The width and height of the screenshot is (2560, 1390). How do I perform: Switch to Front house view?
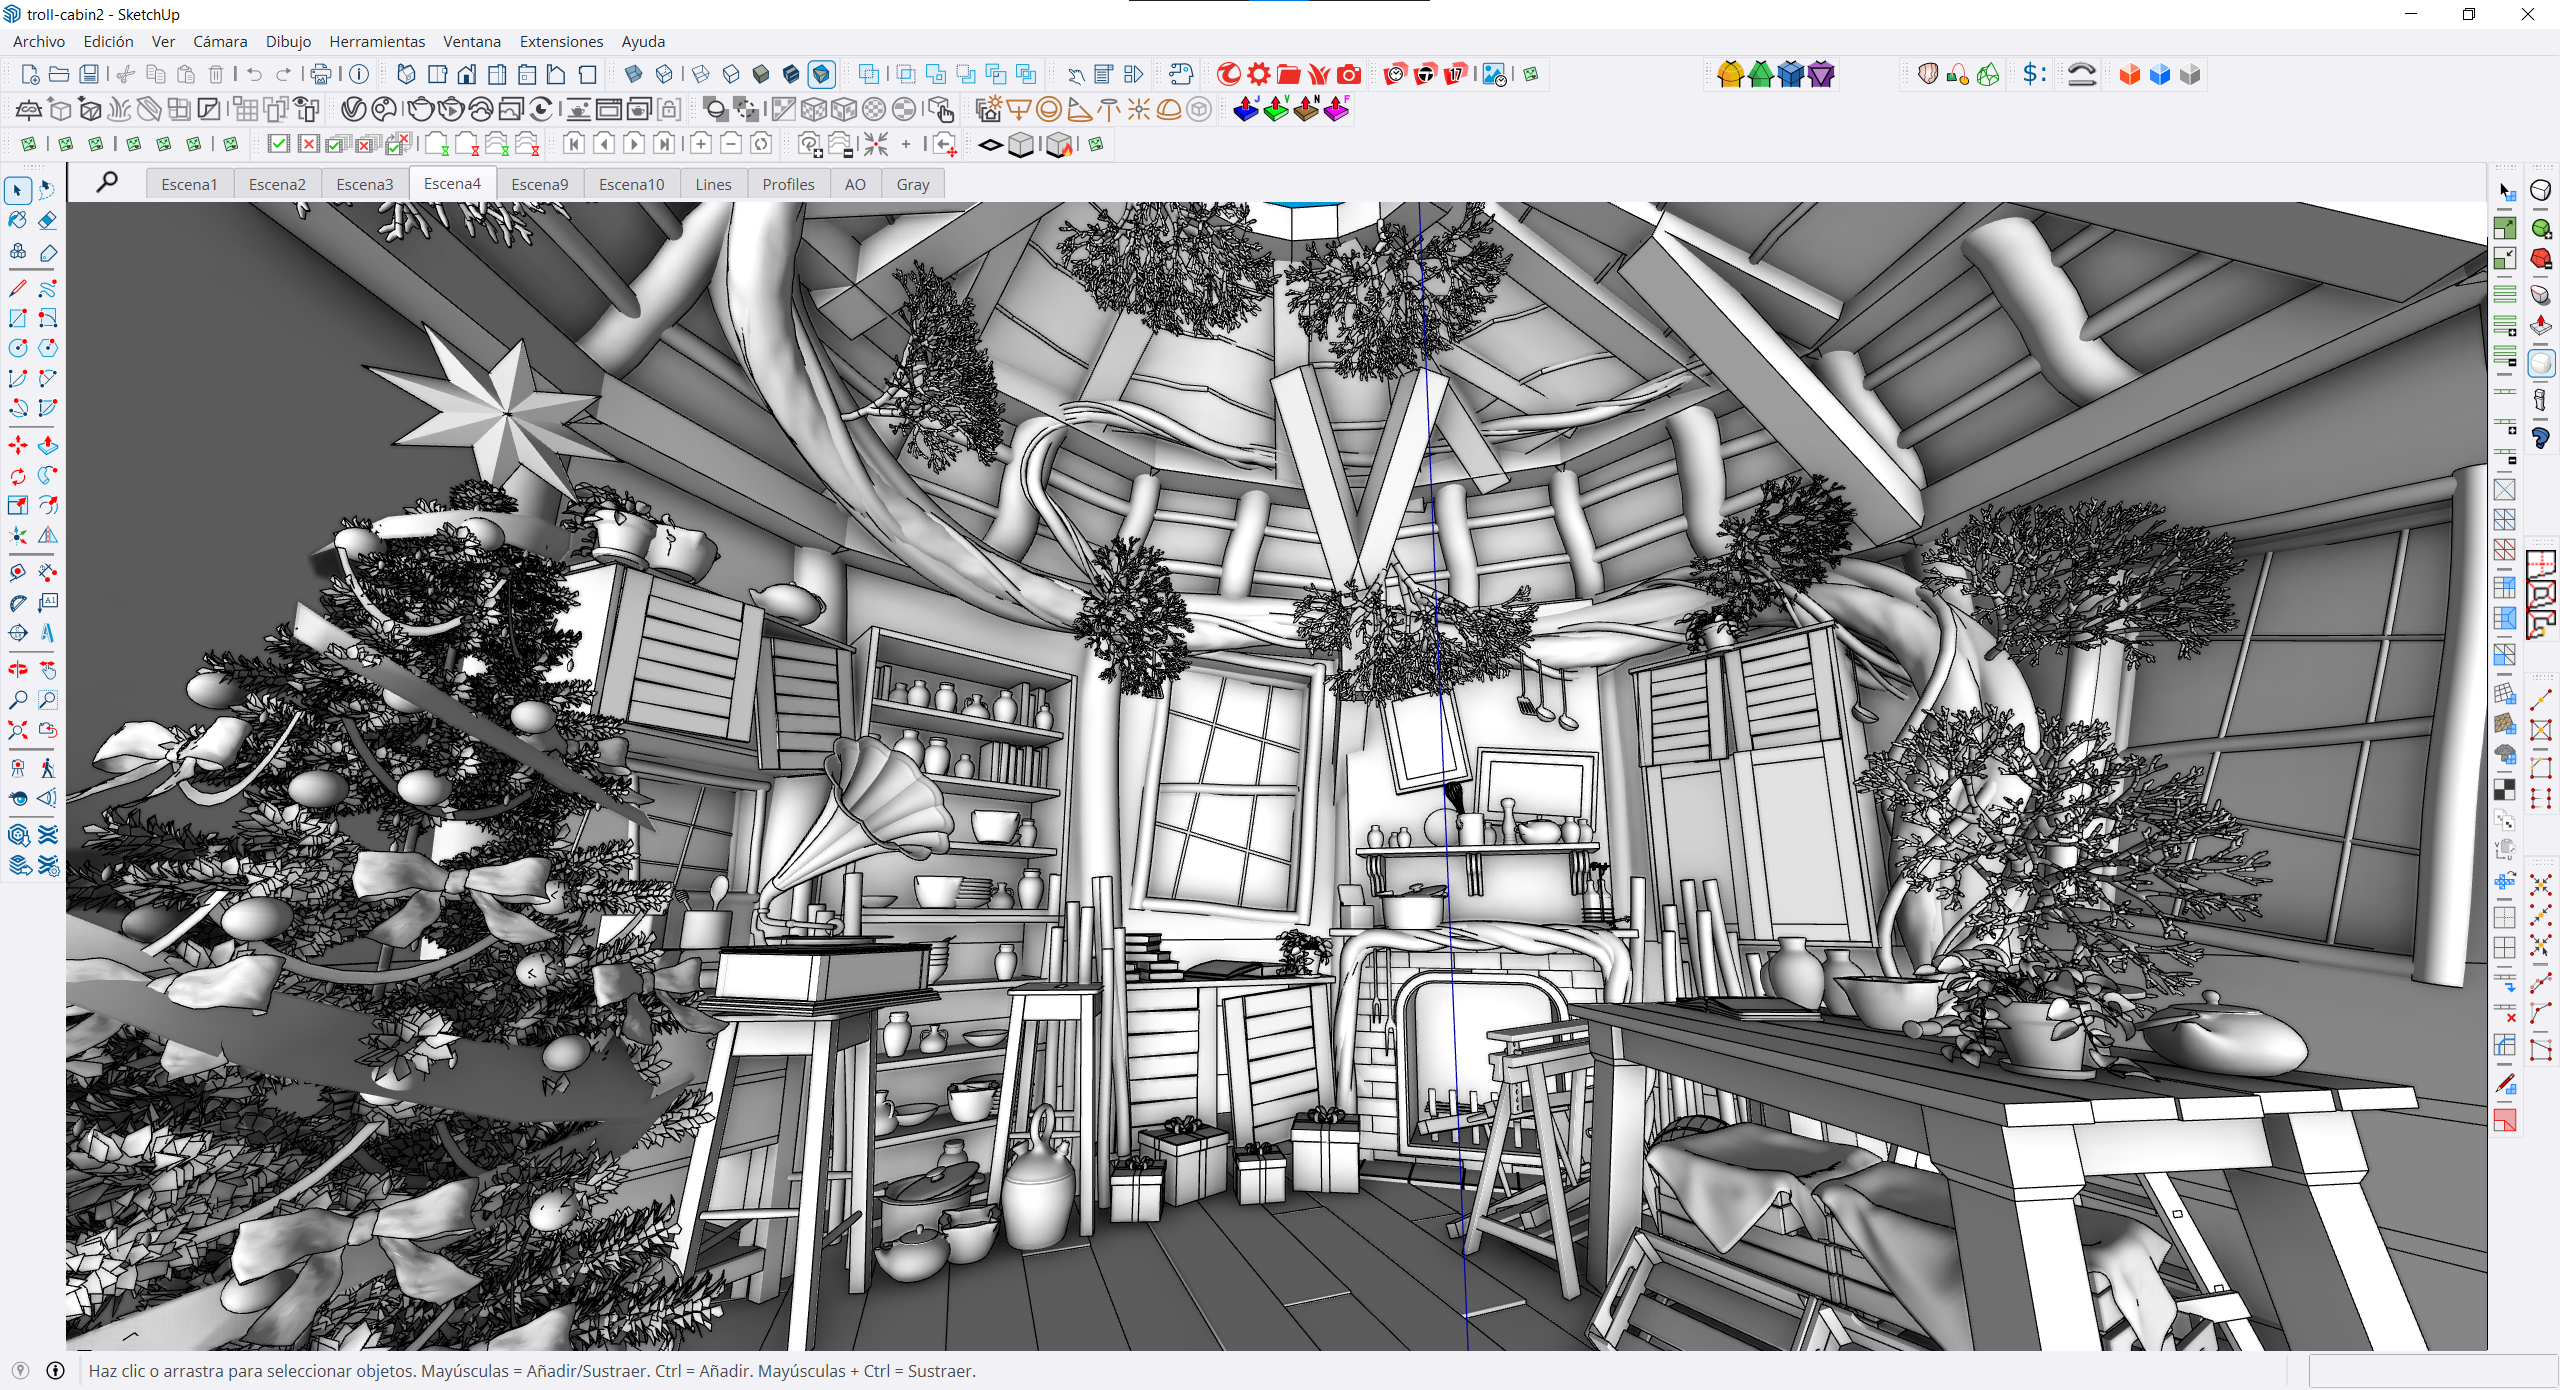coord(466,74)
